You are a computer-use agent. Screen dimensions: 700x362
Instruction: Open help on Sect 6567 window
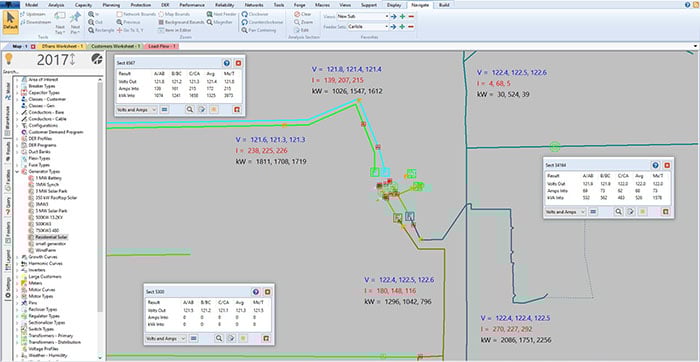click(x=226, y=63)
